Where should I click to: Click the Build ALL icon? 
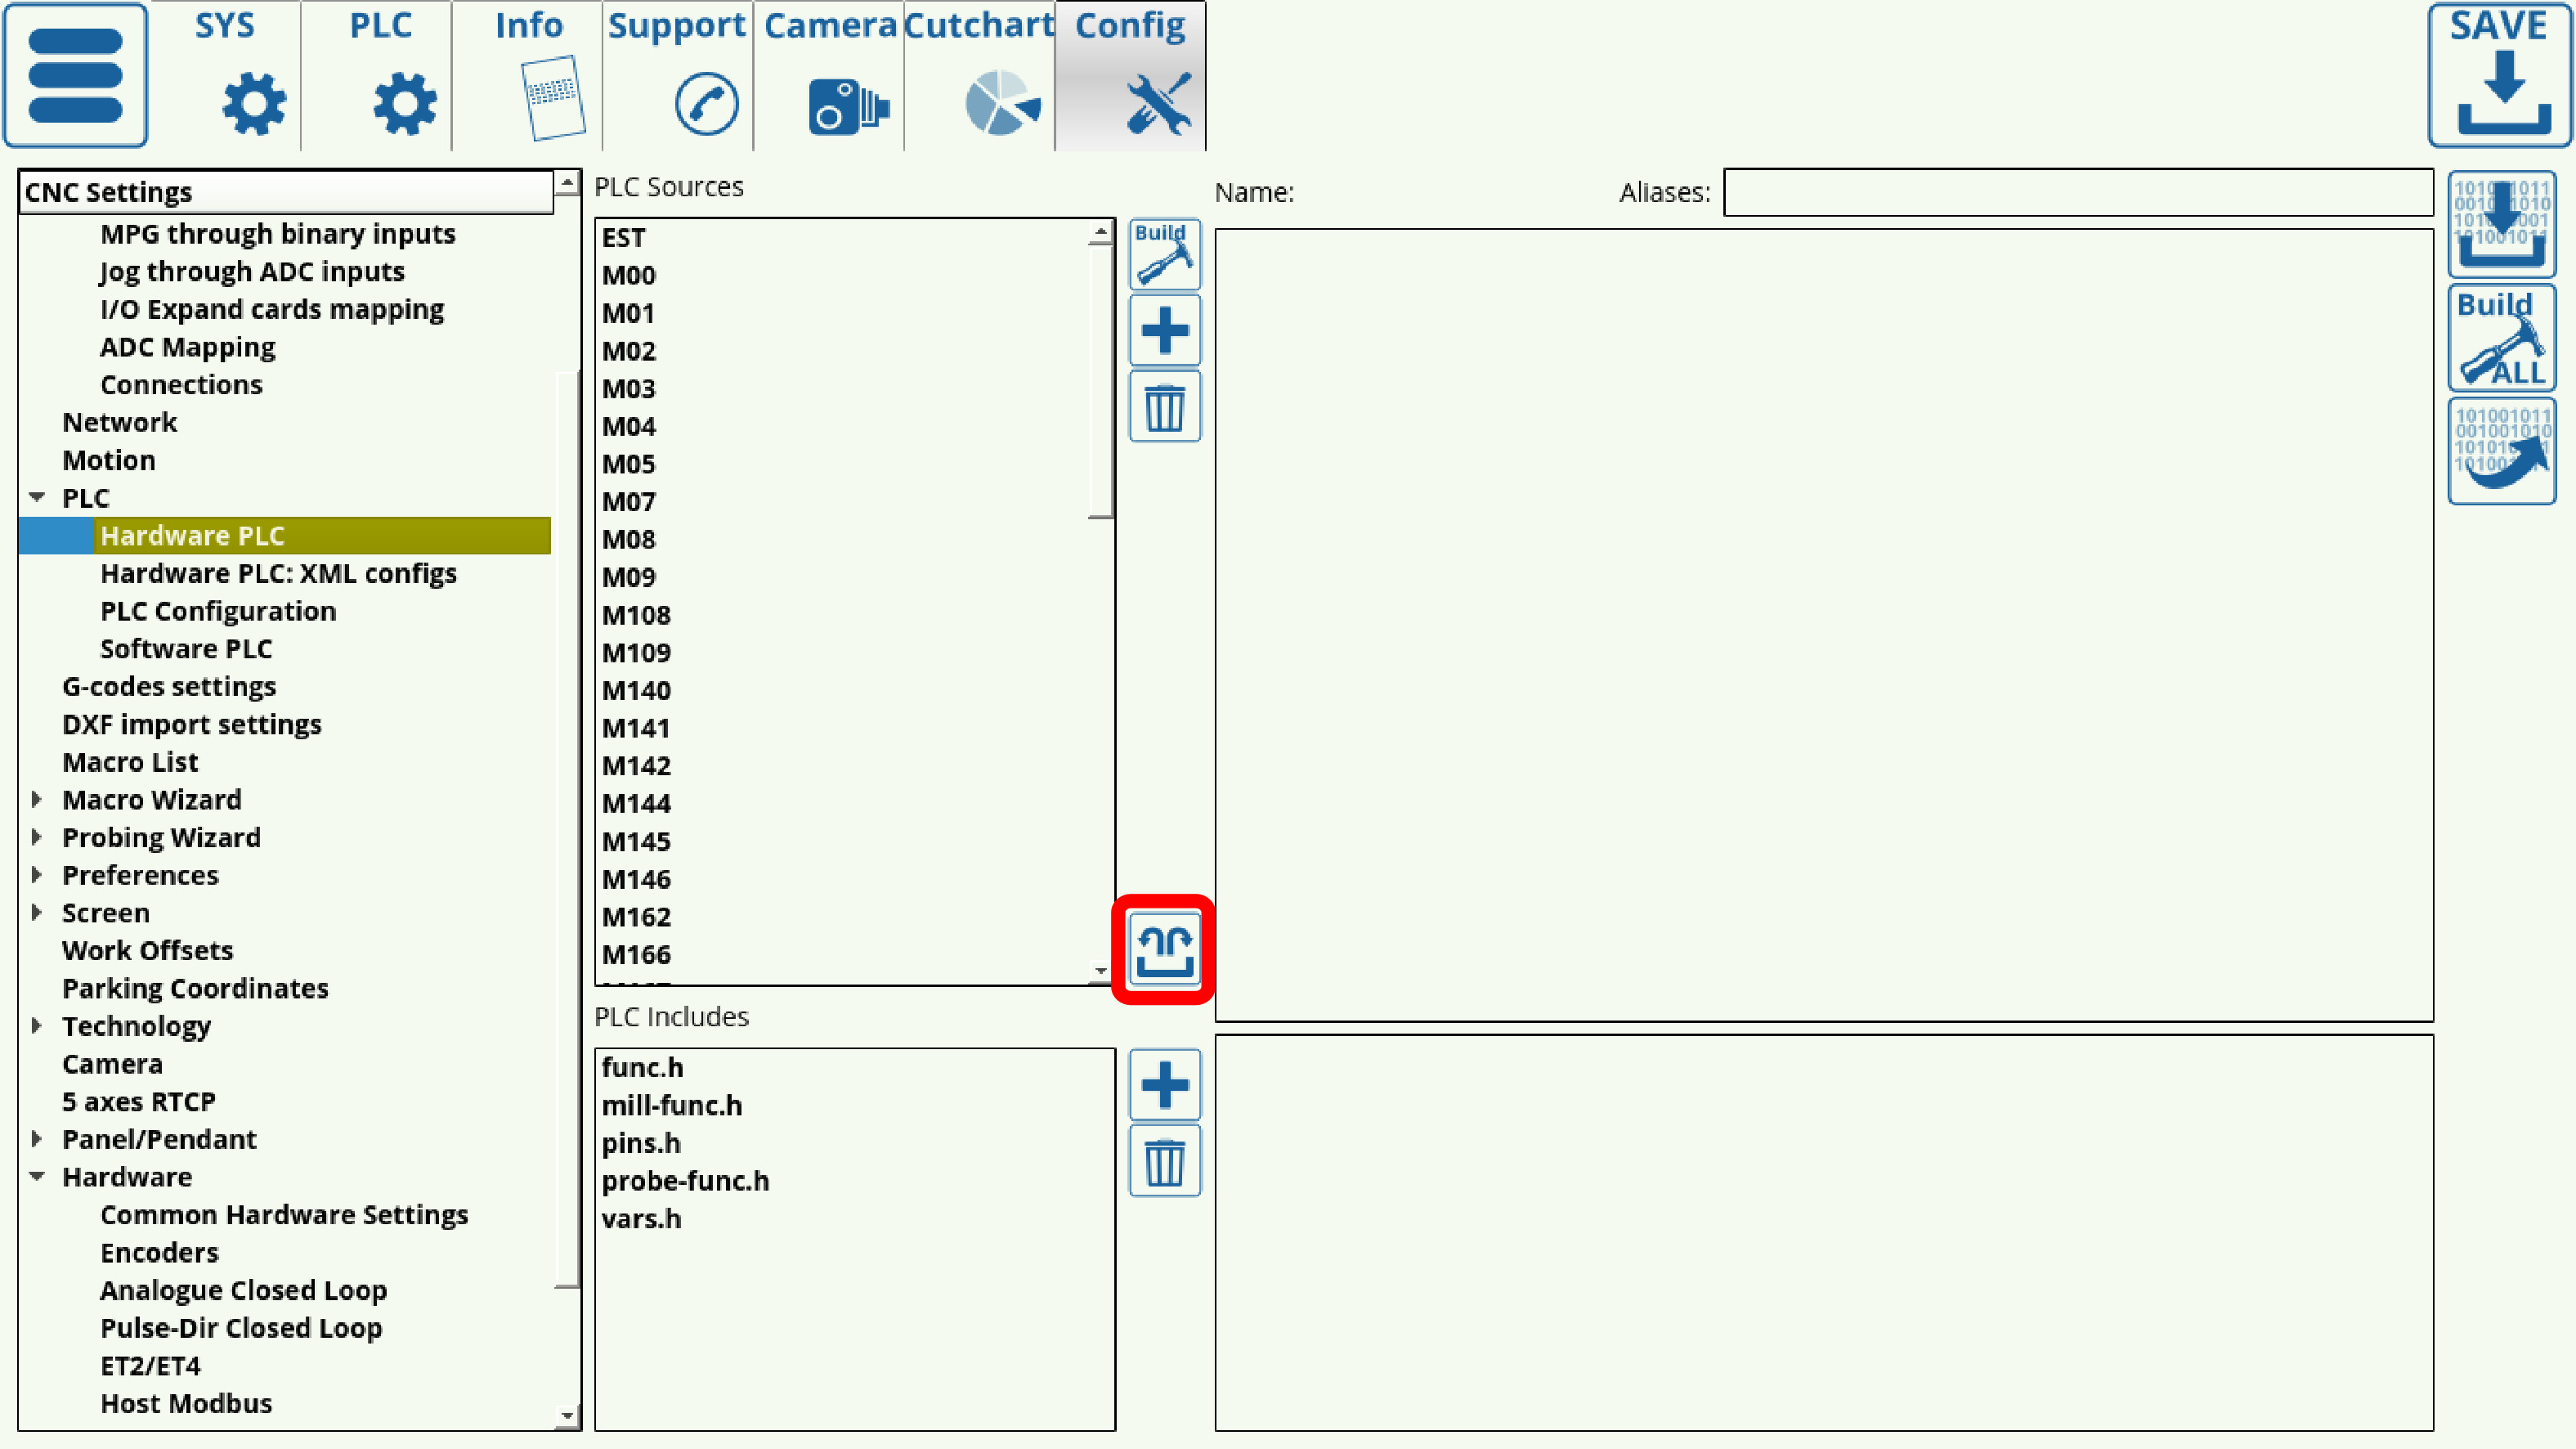click(x=2500, y=338)
